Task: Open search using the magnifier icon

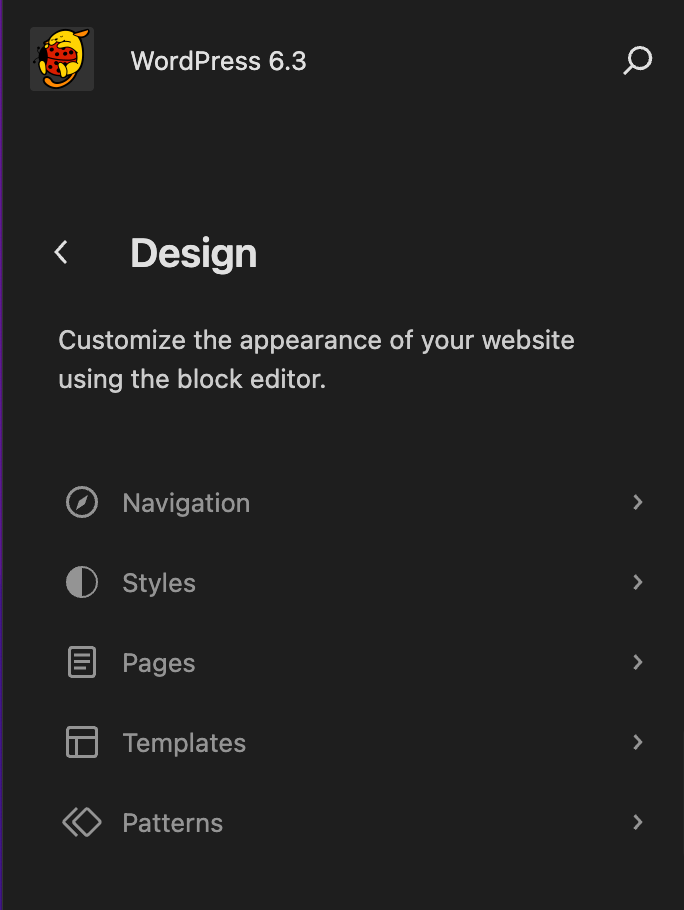Action: tap(636, 60)
